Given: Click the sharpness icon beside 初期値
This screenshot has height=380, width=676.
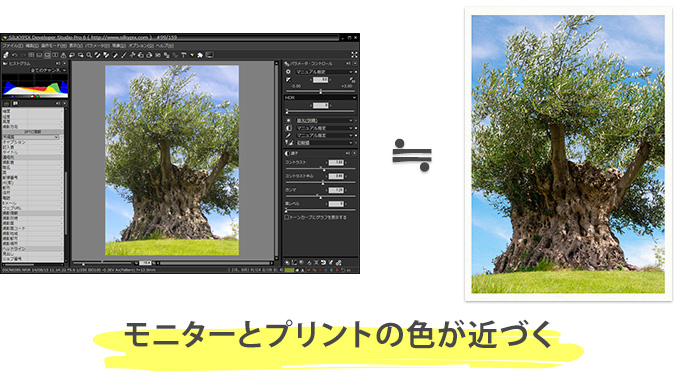Looking at the screenshot, I should (x=289, y=143).
